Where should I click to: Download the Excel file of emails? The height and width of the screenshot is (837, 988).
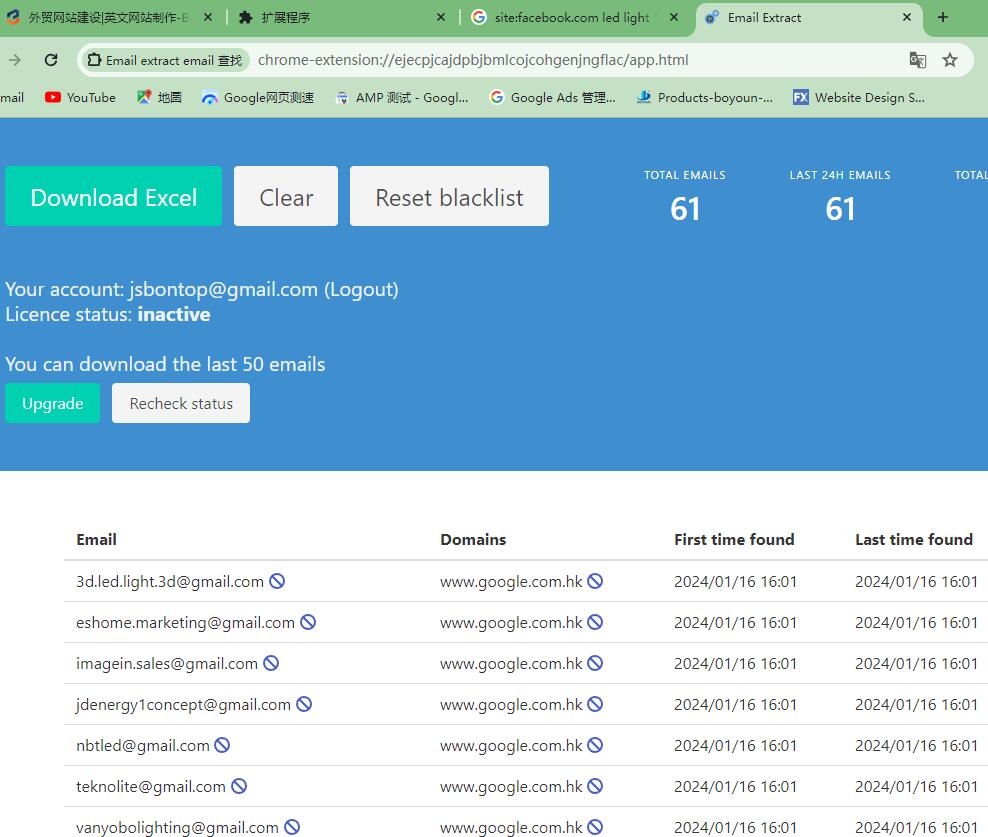pyautogui.click(x=113, y=197)
